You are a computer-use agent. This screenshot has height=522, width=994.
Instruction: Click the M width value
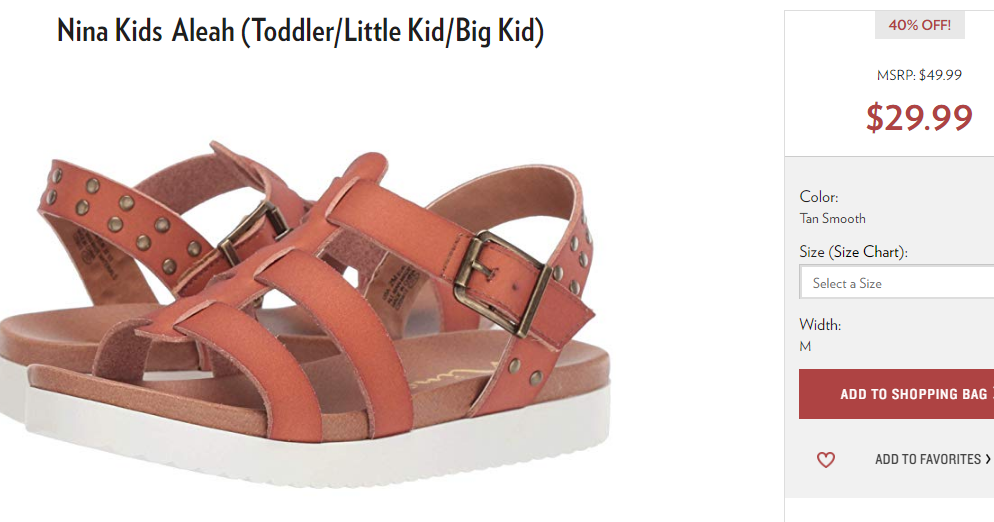coord(805,346)
